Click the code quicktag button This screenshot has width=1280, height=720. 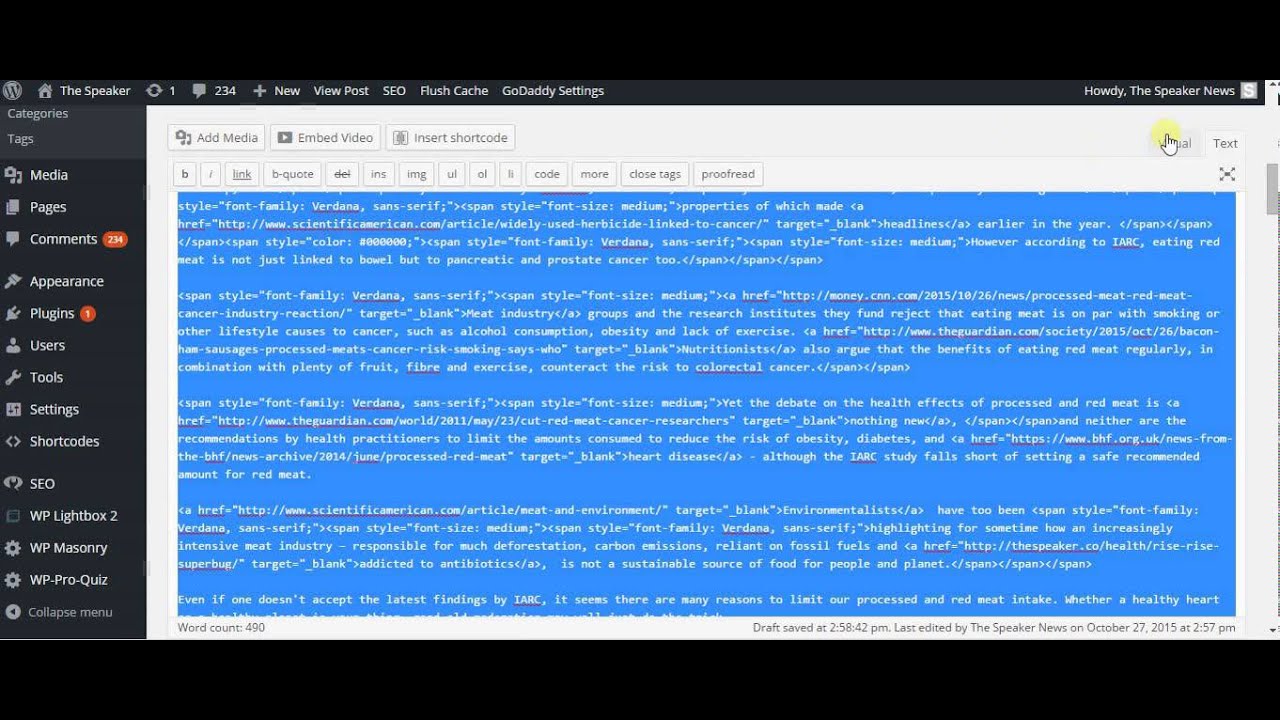(x=547, y=174)
